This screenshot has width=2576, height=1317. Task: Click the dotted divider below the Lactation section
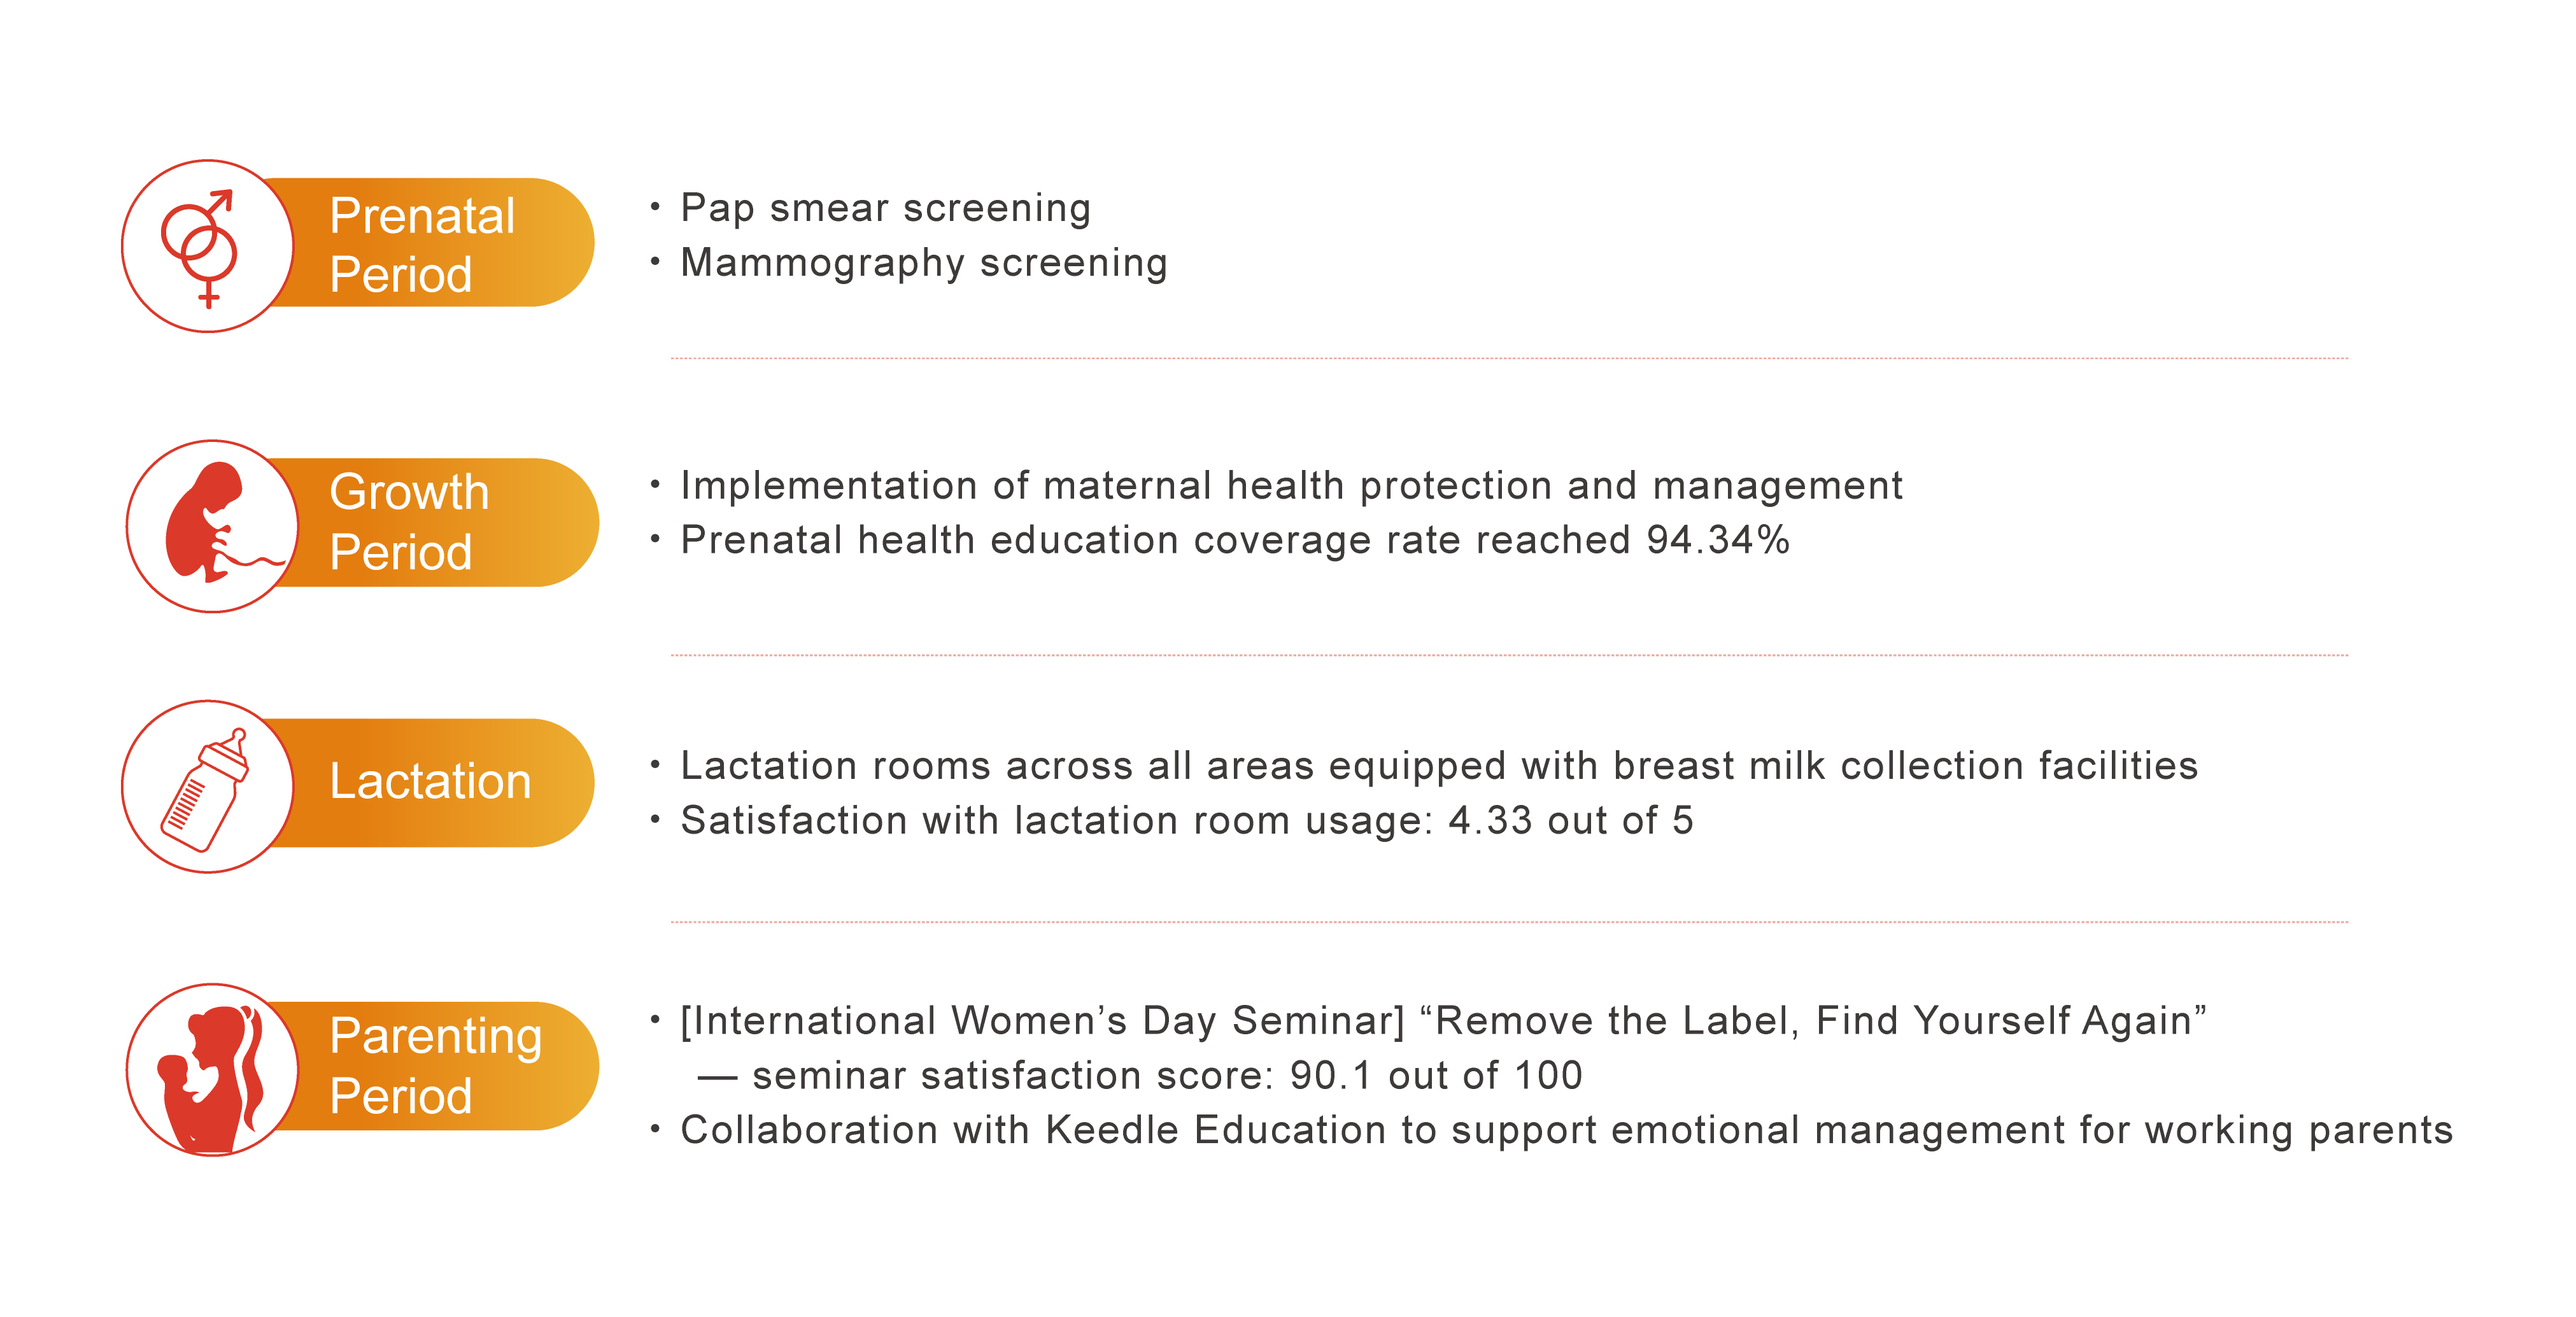1508,922
